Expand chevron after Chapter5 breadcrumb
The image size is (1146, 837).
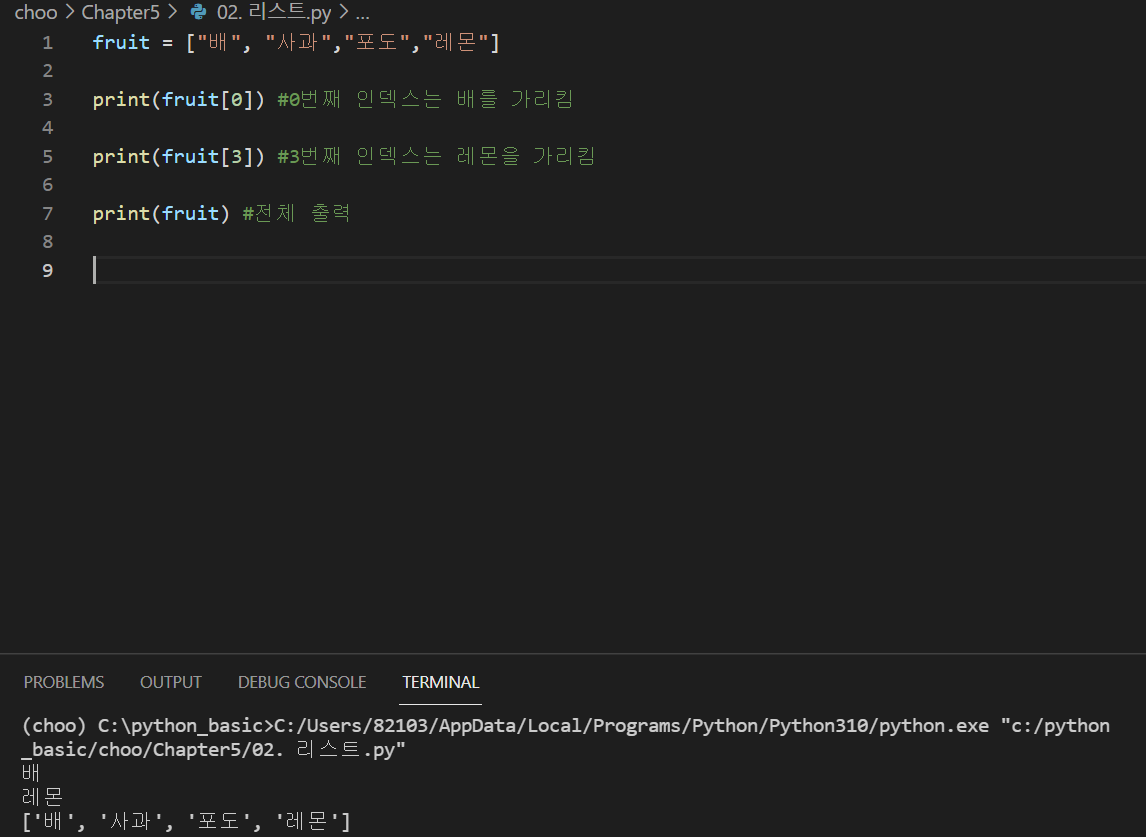172,12
